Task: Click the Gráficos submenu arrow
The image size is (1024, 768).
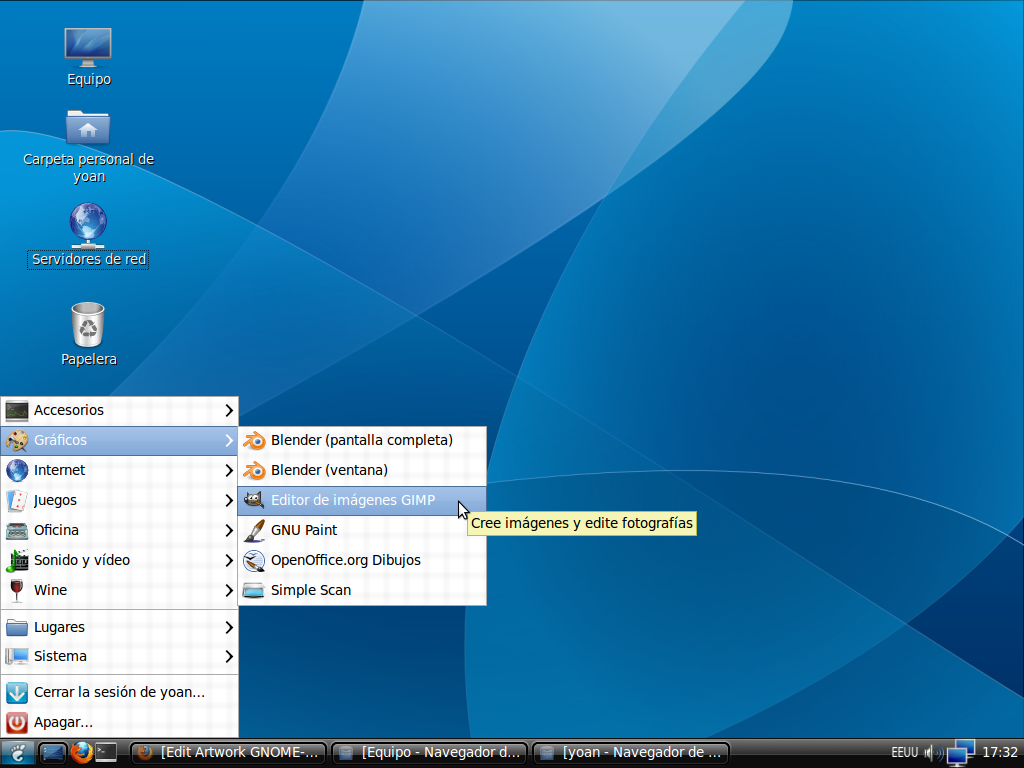Action: pos(229,440)
